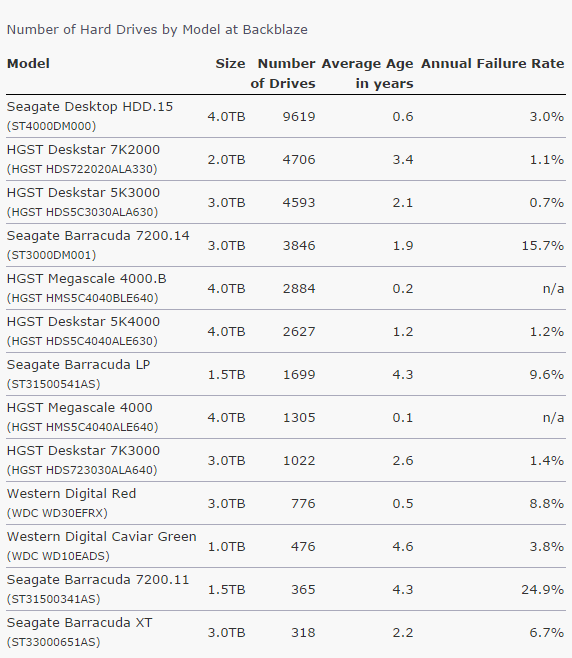The width and height of the screenshot is (572, 658).
Task: Click the Model column header
Action: click(x=28, y=64)
